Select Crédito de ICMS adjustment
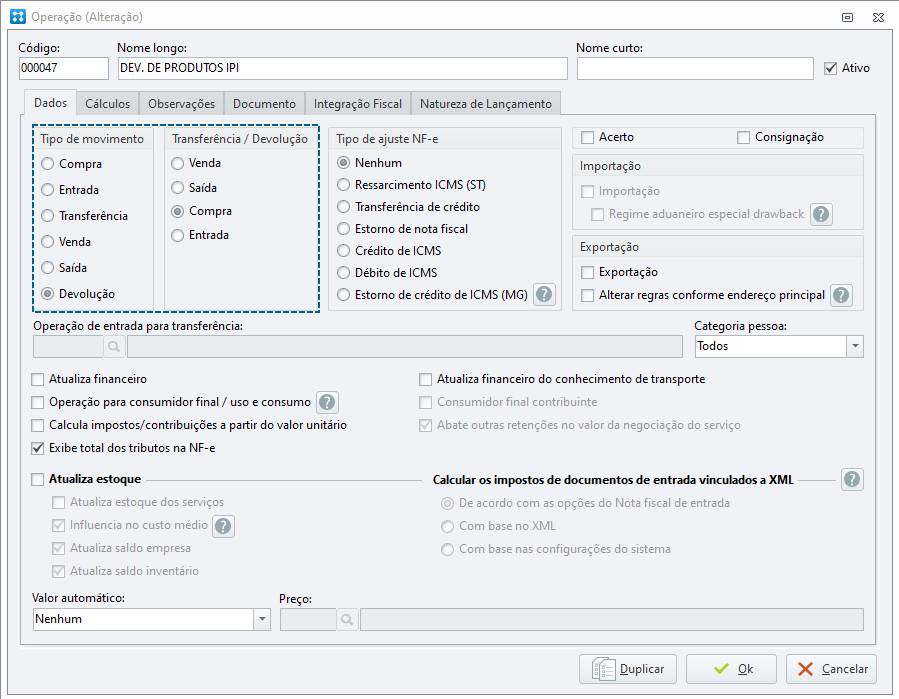The image size is (899, 699). coord(343,251)
